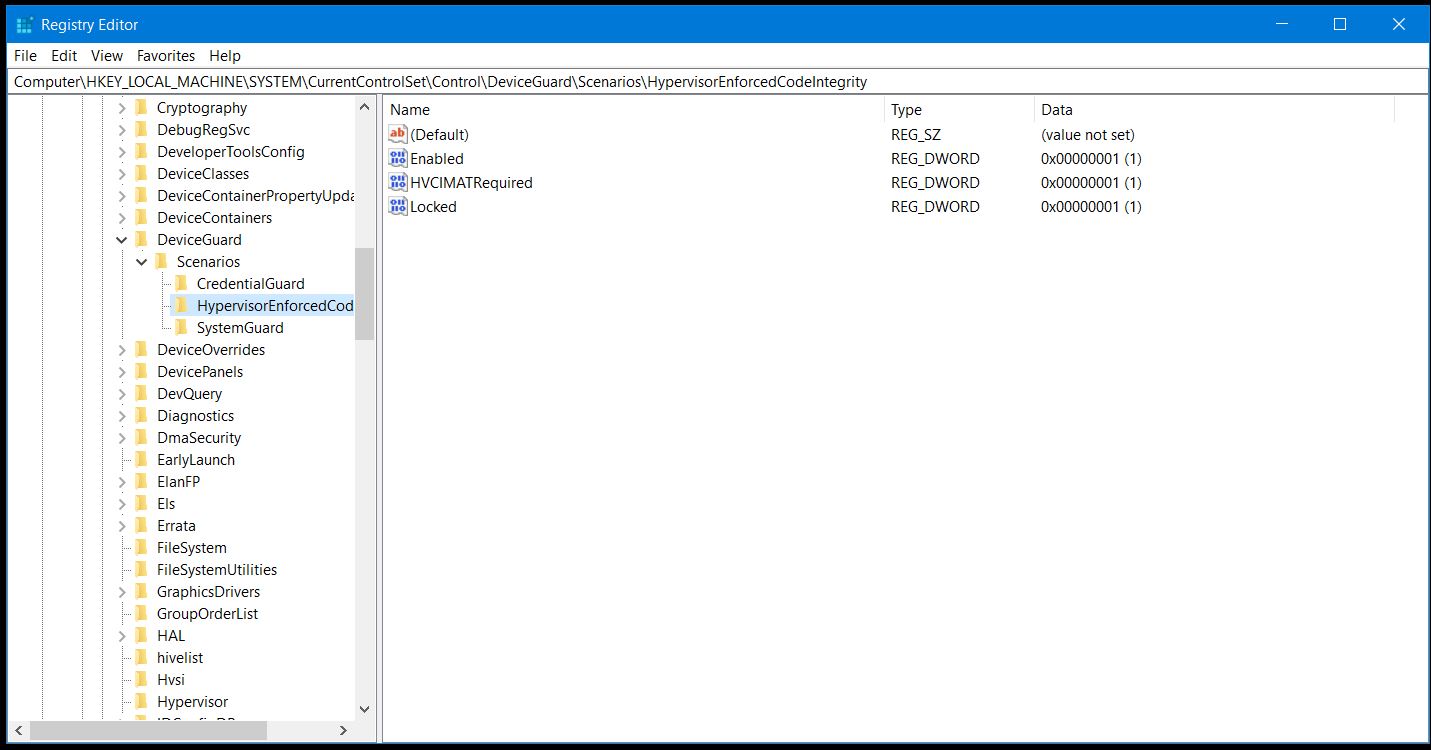Expand the Diagnostics tree node

coord(122,416)
